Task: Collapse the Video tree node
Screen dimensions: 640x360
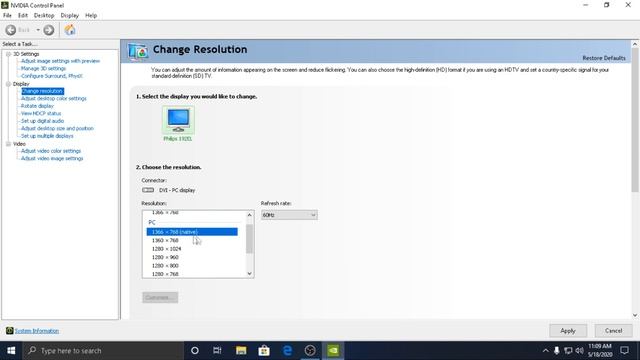Action: pyautogui.click(x=8, y=144)
